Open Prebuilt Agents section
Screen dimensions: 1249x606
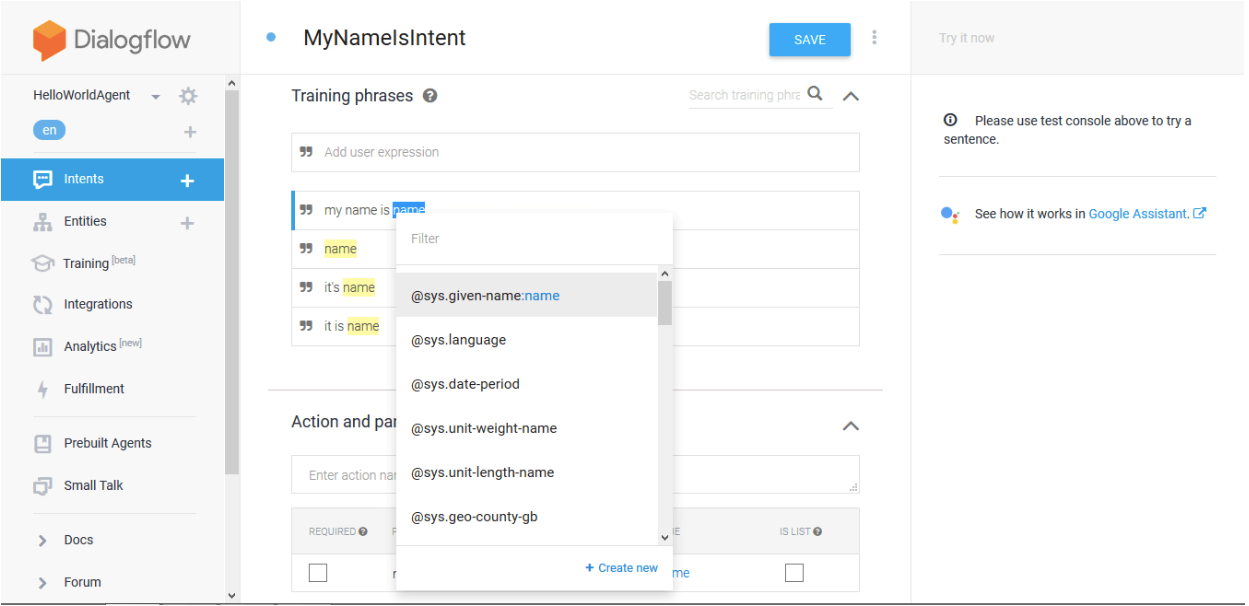41,443
